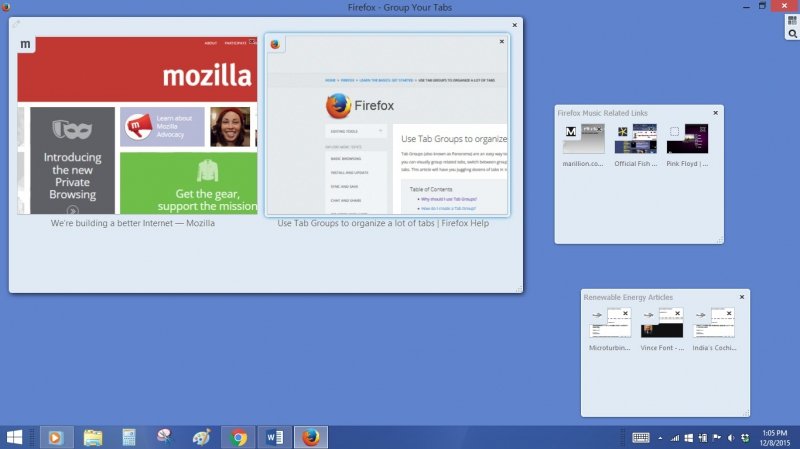The width and height of the screenshot is (800, 449).
Task: Show hidden tray icons with the up arrow
Action: click(x=660, y=438)
